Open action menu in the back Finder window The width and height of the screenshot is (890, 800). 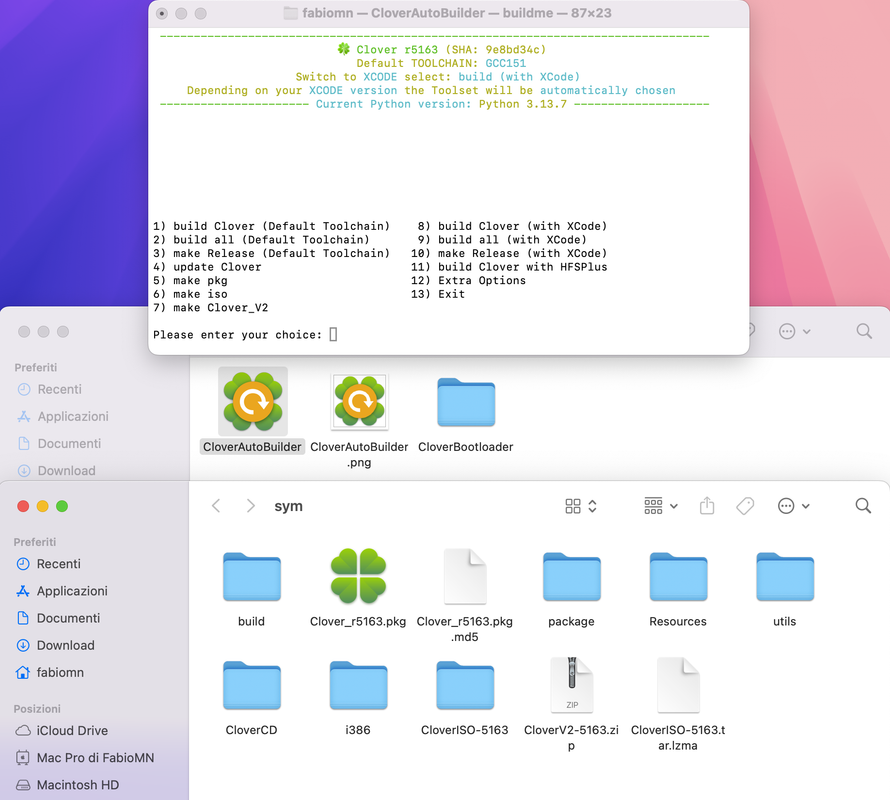(x=795, y=332)
